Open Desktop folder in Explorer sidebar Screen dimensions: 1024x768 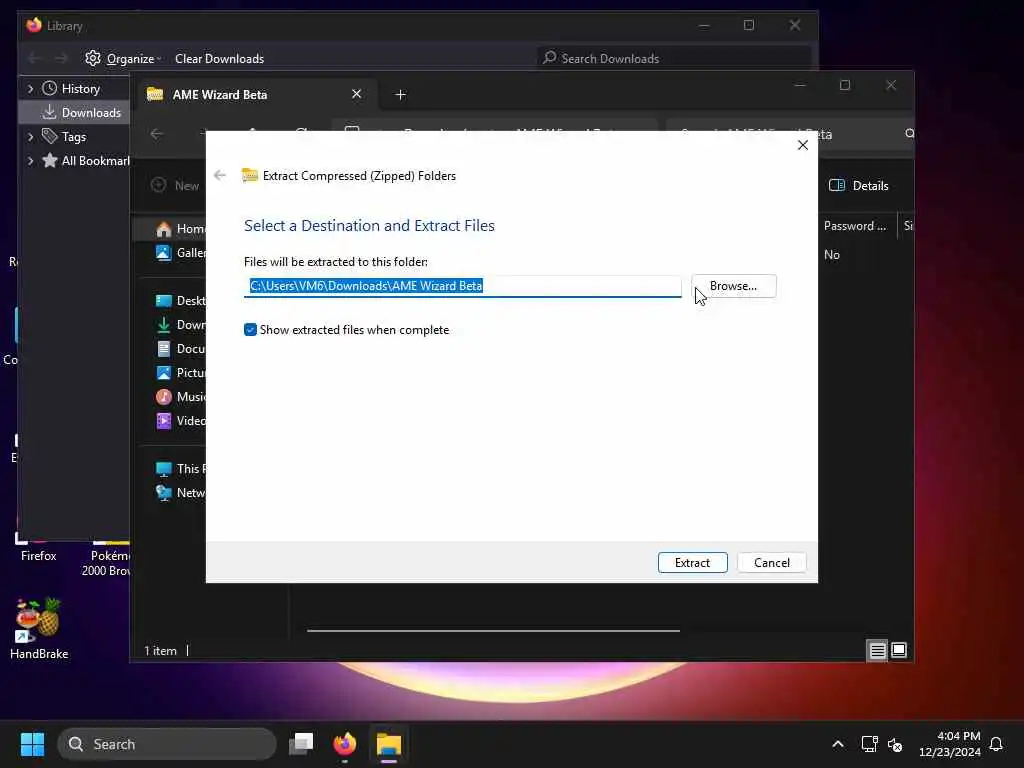point(182,300)
